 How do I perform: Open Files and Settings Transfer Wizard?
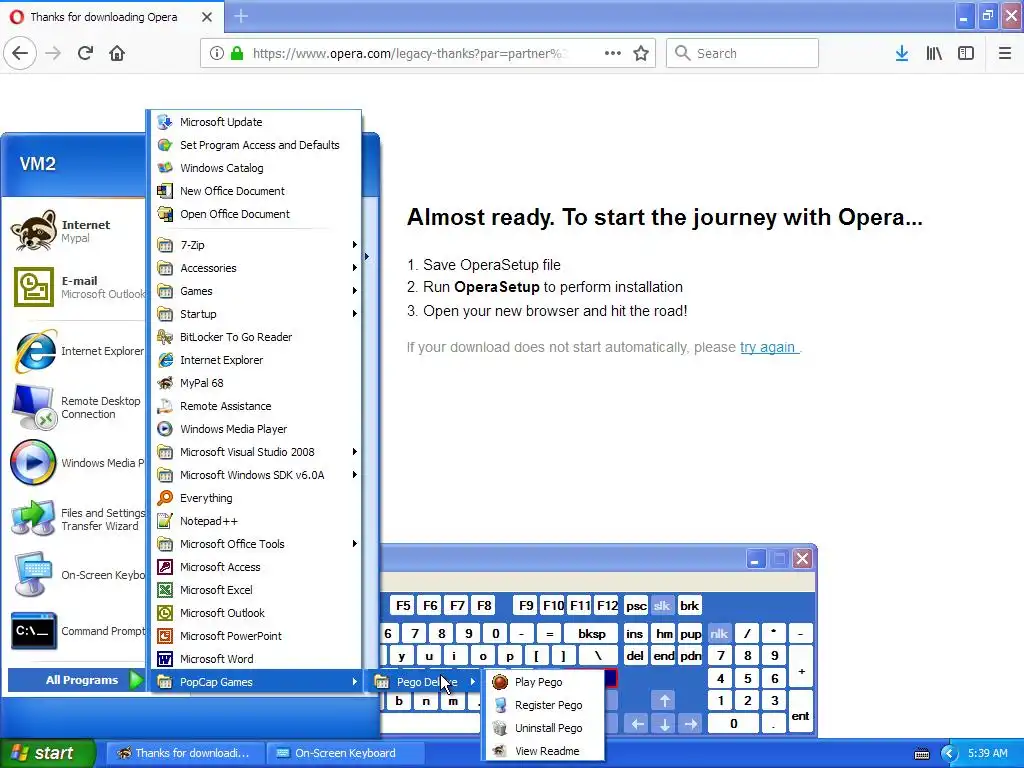(76, 519)
